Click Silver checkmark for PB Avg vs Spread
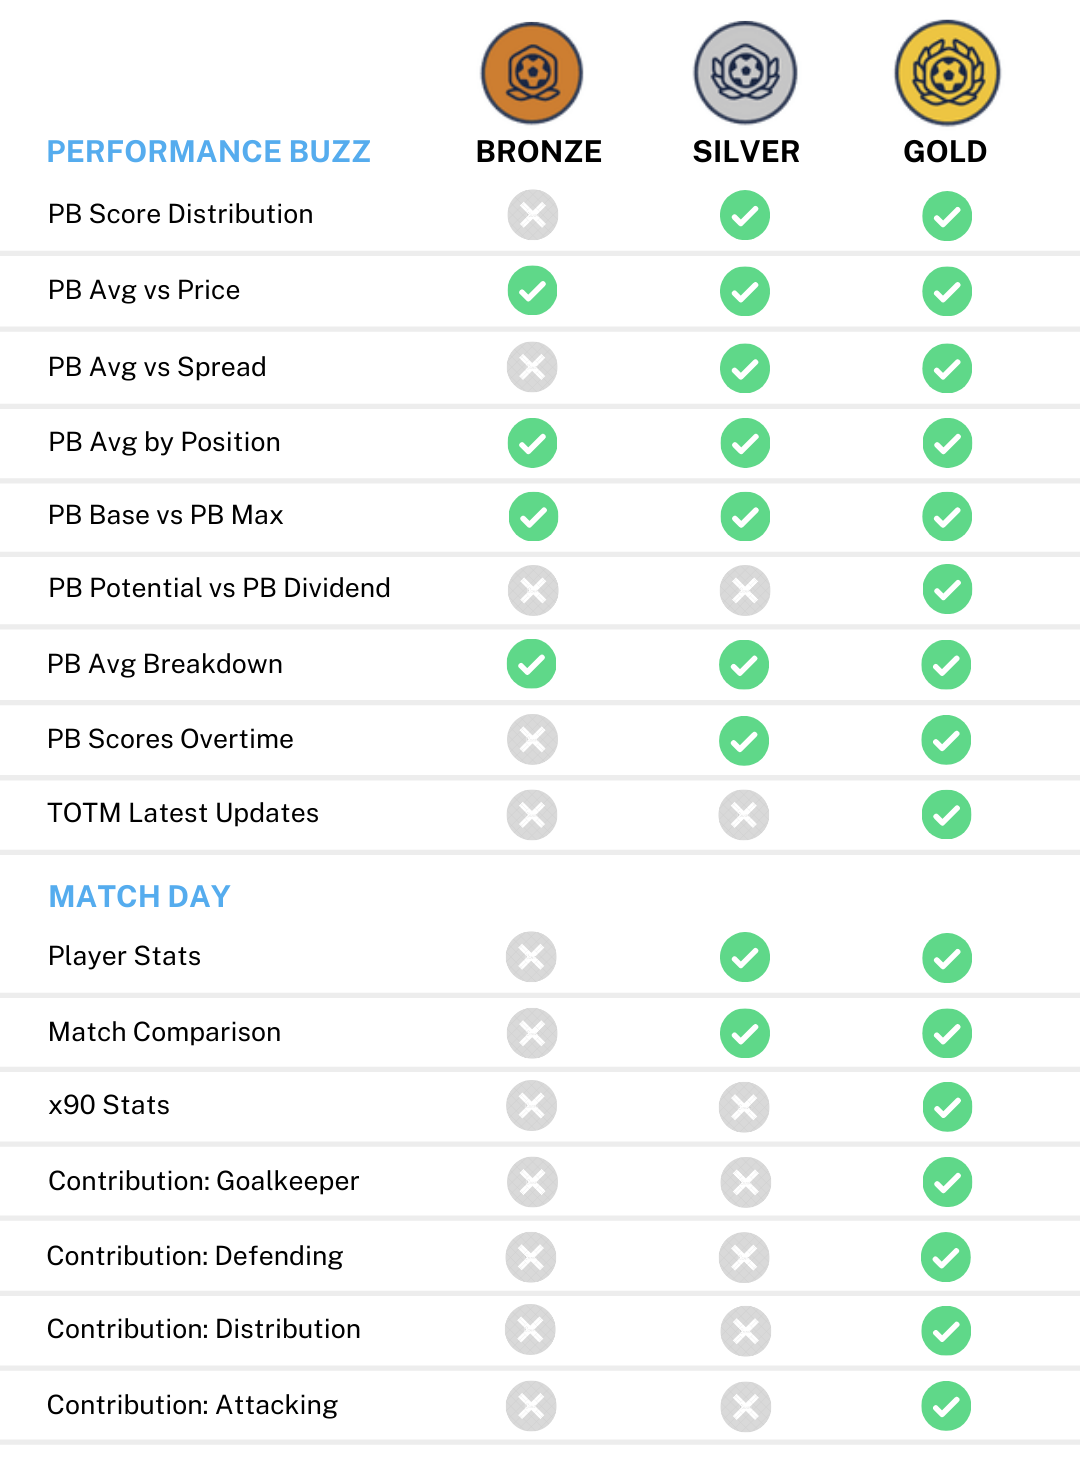 click(745, 369)
